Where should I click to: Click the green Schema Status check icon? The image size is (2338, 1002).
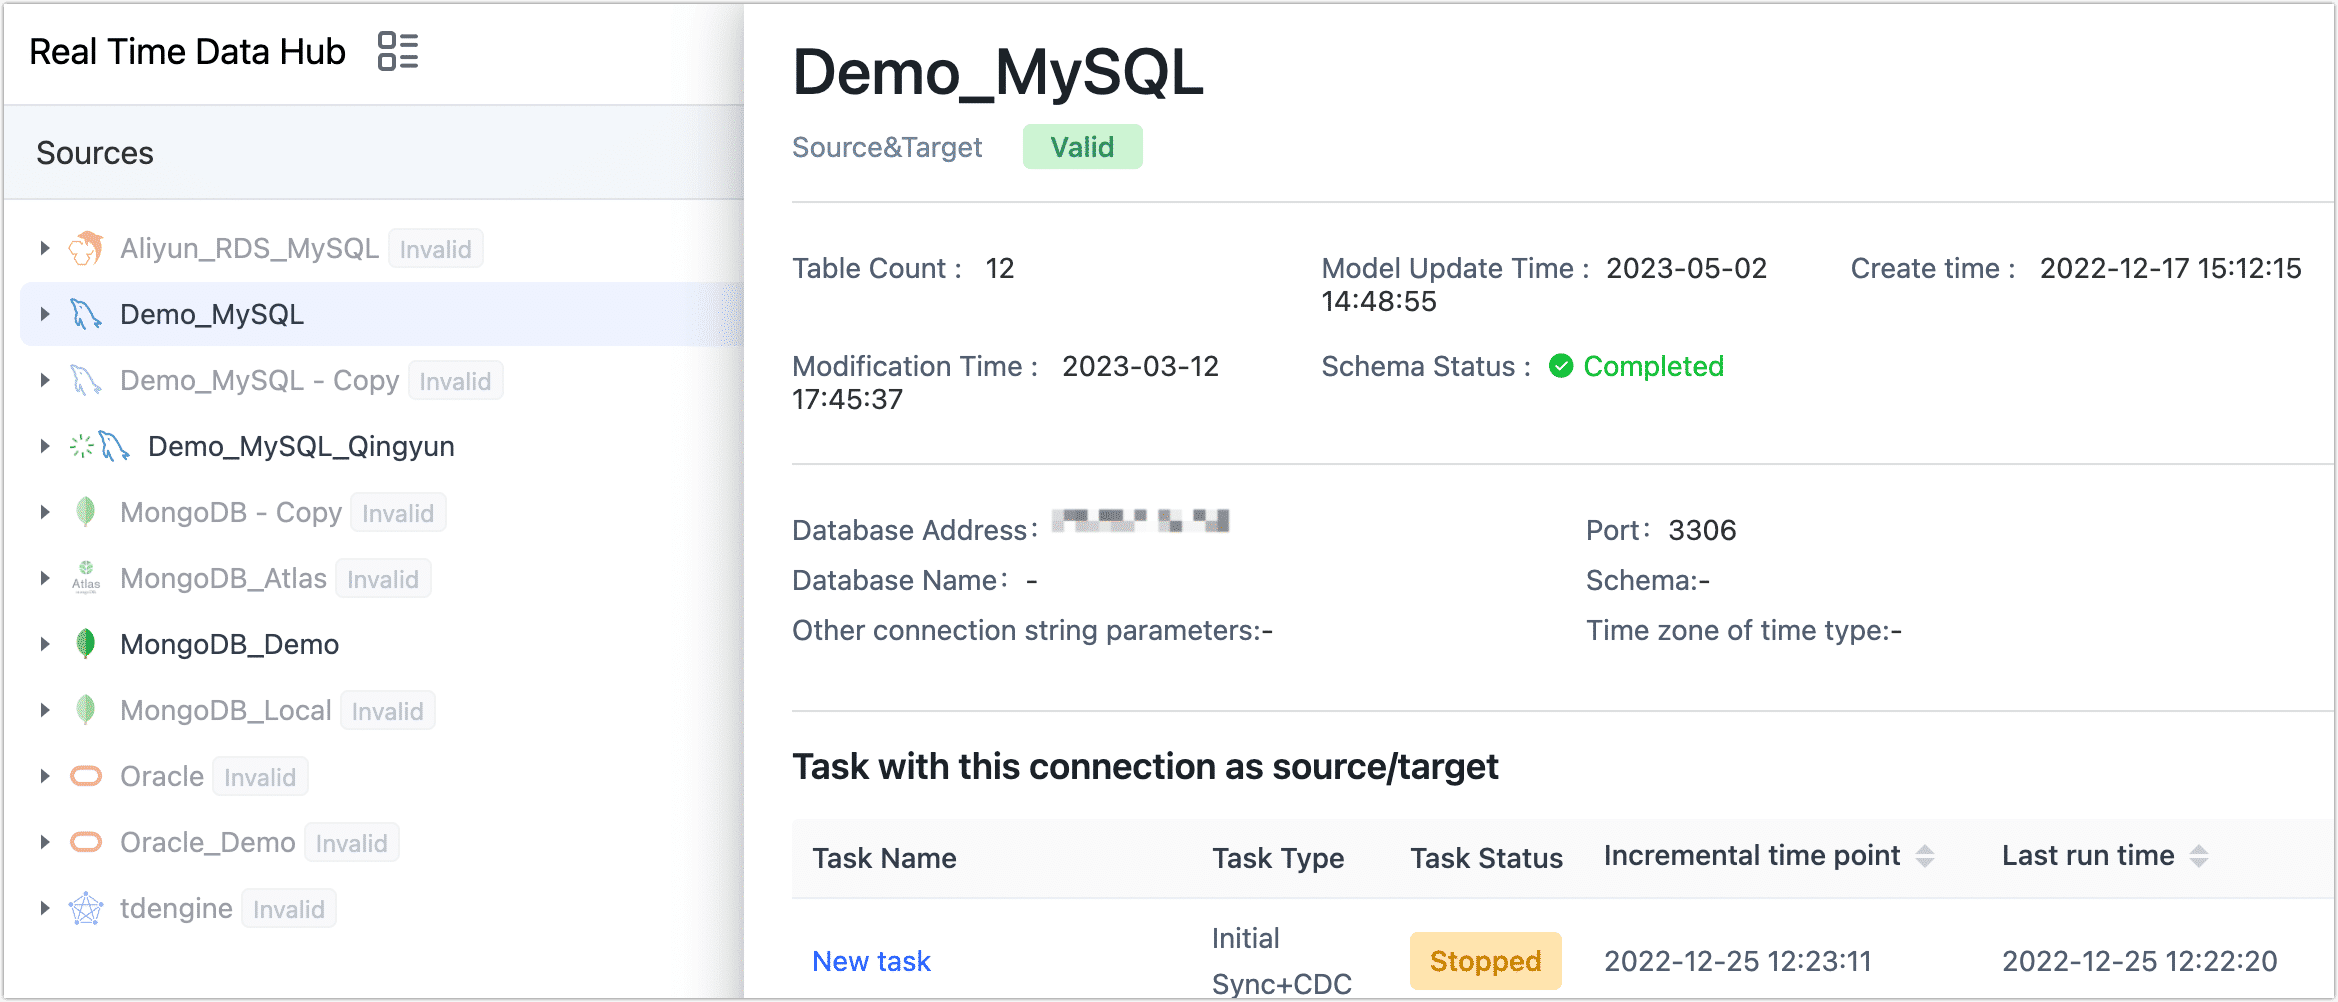[x=1561, y=366]
